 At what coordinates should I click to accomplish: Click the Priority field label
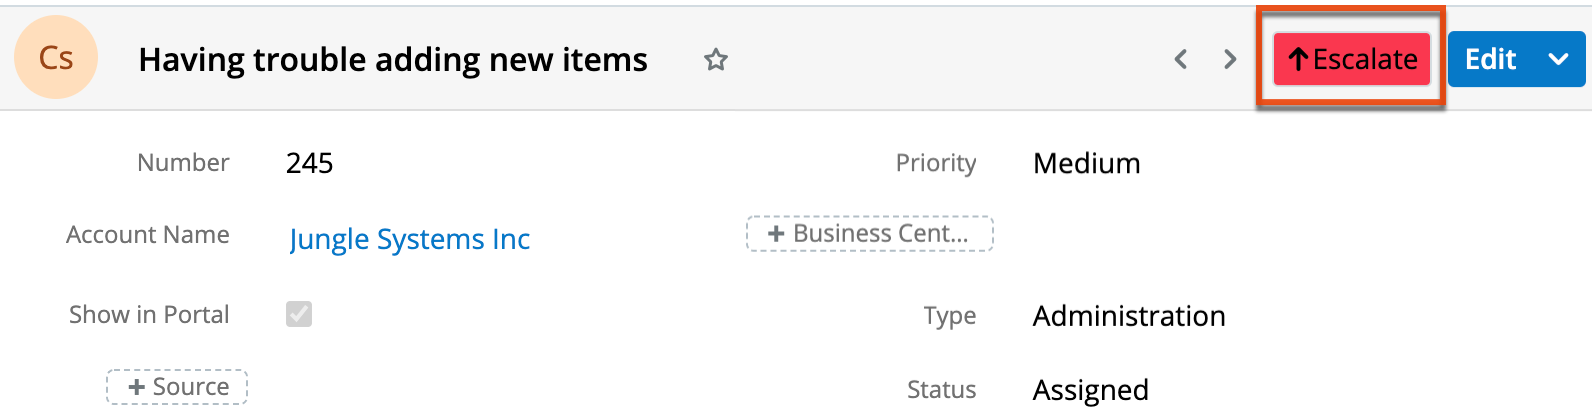pos(935,163)
